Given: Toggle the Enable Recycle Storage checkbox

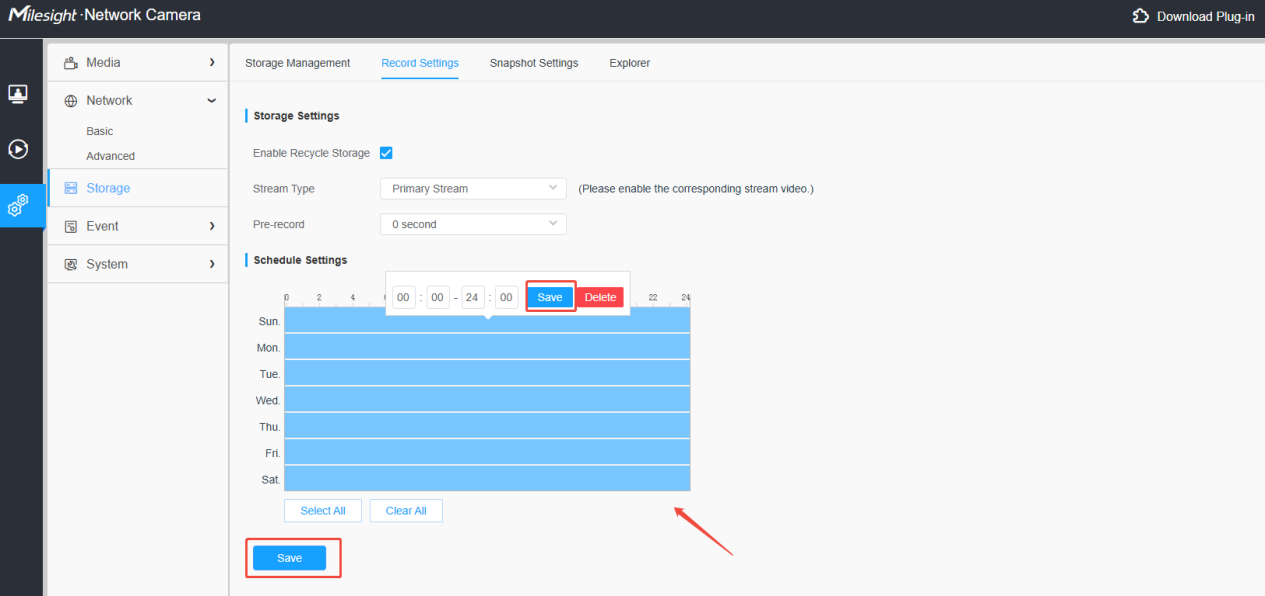Looking at the screenshot, I should coord(386,153).
